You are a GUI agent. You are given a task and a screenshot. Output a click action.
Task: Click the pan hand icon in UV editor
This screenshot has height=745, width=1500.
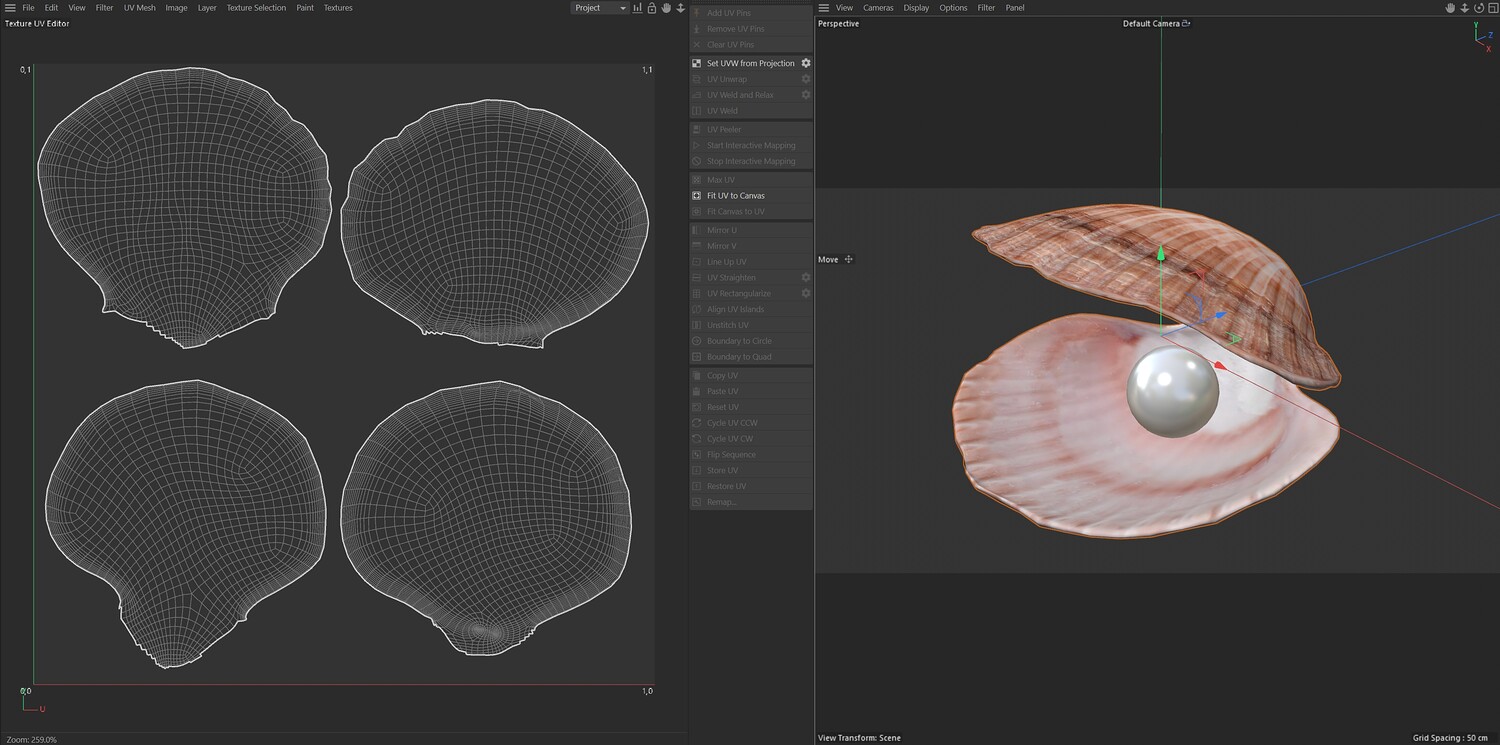(666, 8)
